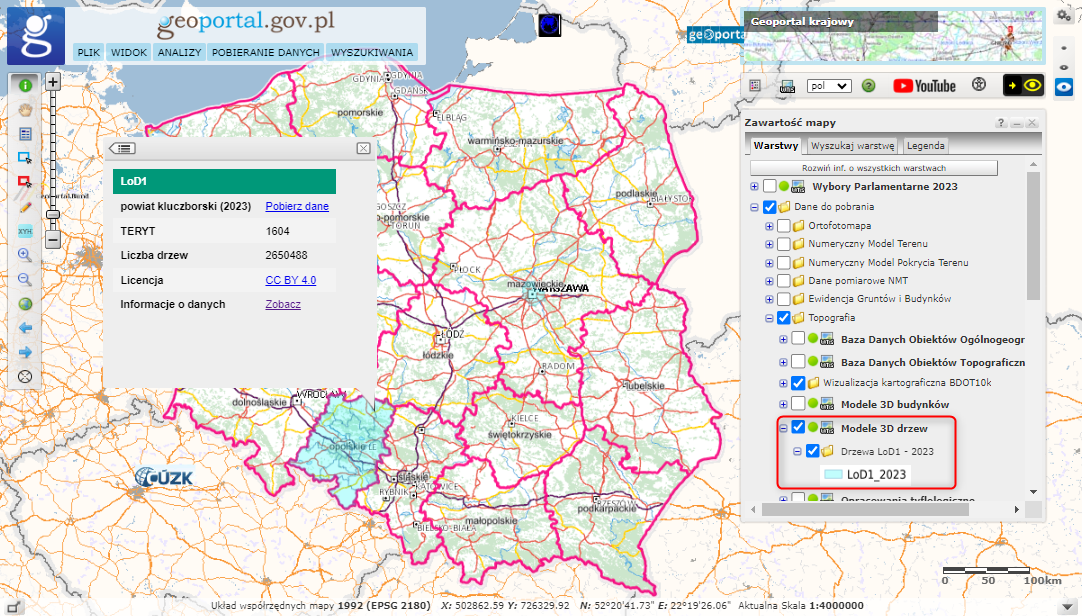Image resolution: width=1082 pixels, height=616 pixels.
Task: Click the XYH coordinates tool
Action: point(25,231)
